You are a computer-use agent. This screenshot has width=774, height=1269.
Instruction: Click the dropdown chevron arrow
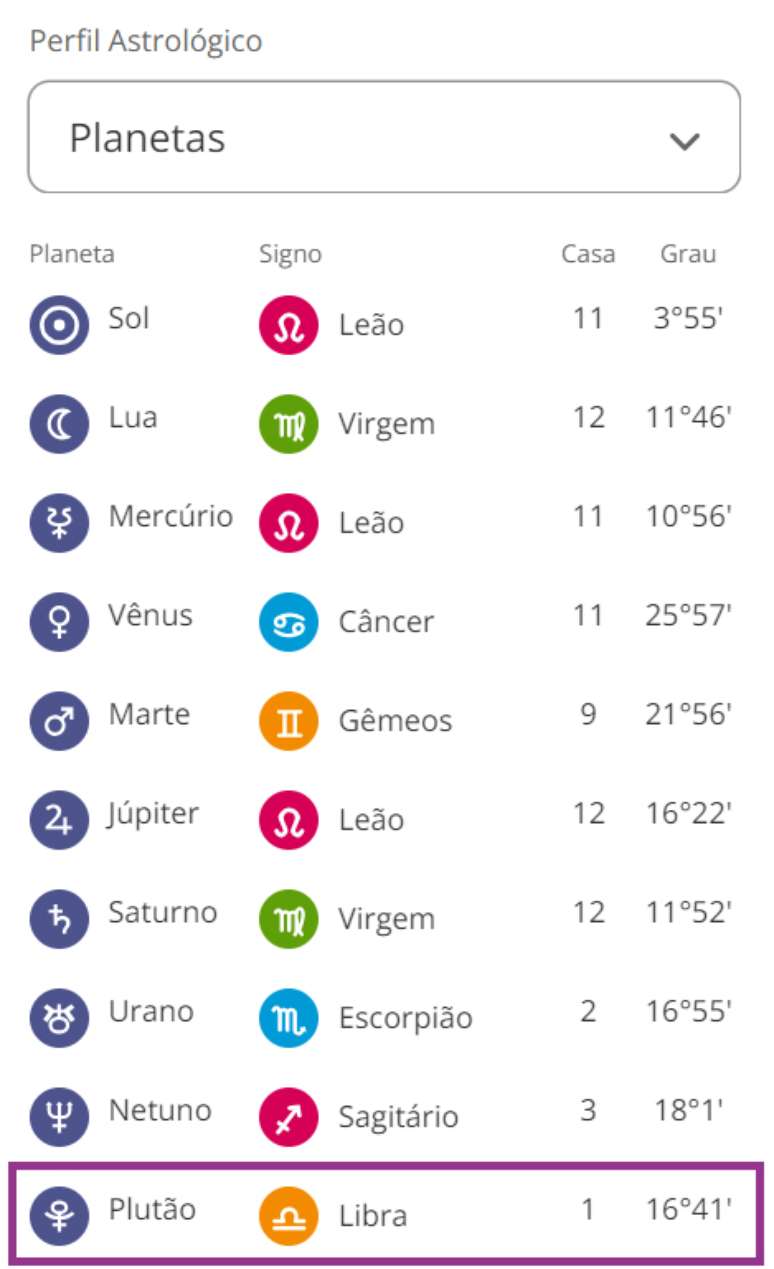pyautogui.click(x=684, y=141)
